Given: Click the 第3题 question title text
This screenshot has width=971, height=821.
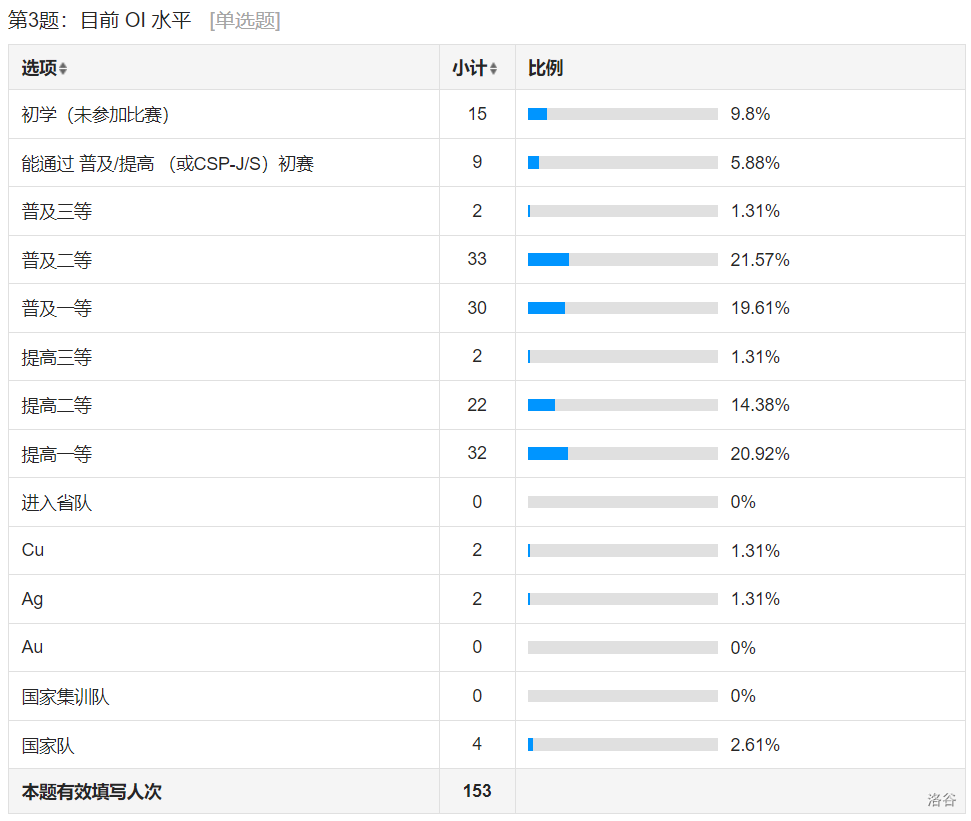Looking at the screenshot, I should pyautogui.click(x=100, y=20).
